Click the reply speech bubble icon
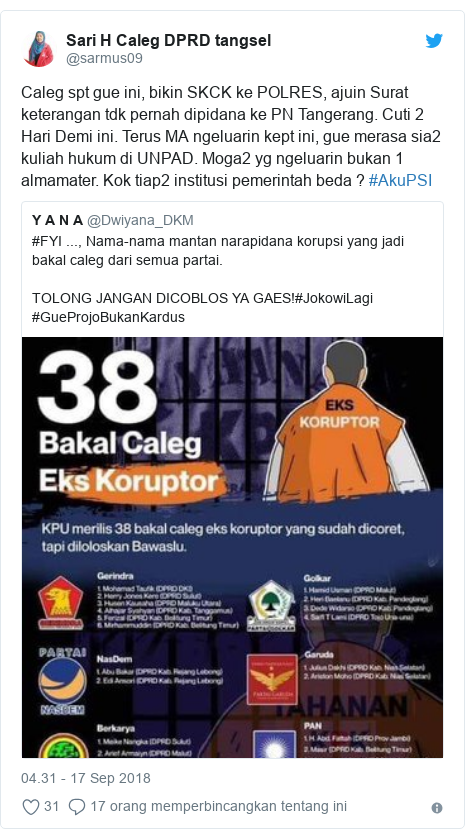This screenshot has height=839, width=465. pyautogui.click(x=77, y=807)
